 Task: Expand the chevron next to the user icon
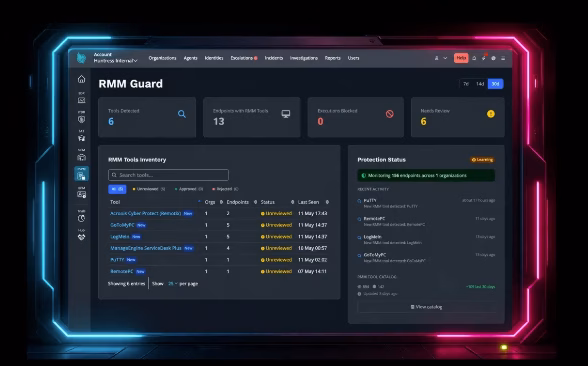click(445, 58)
